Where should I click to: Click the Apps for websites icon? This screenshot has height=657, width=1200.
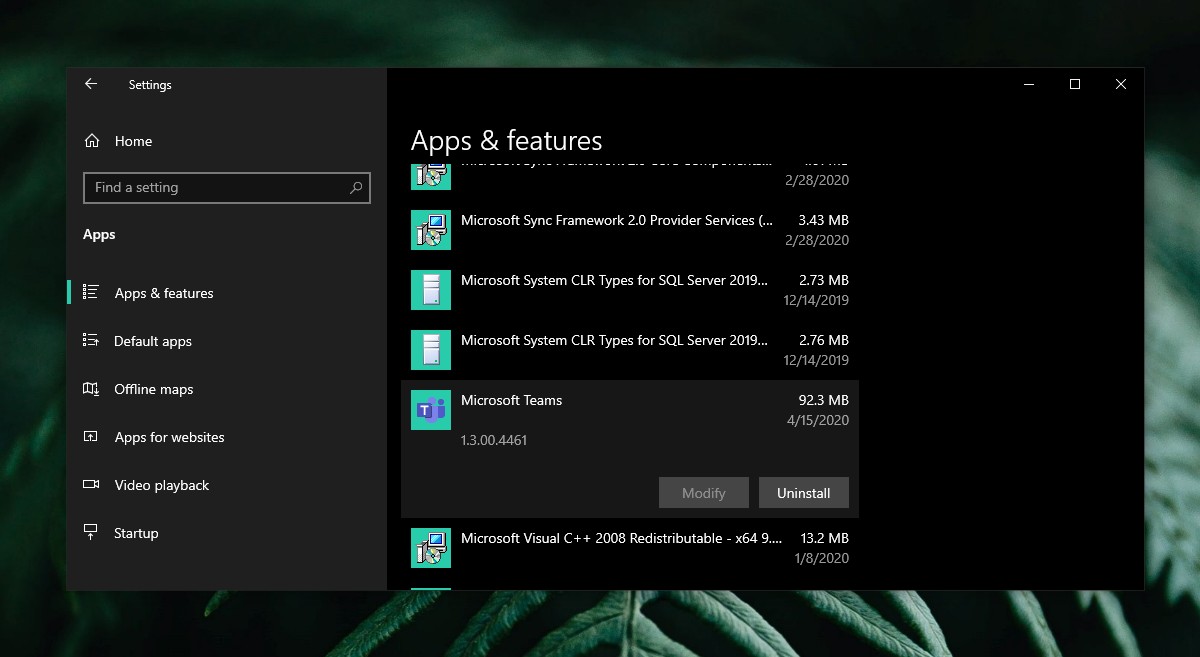click(91, 437)
